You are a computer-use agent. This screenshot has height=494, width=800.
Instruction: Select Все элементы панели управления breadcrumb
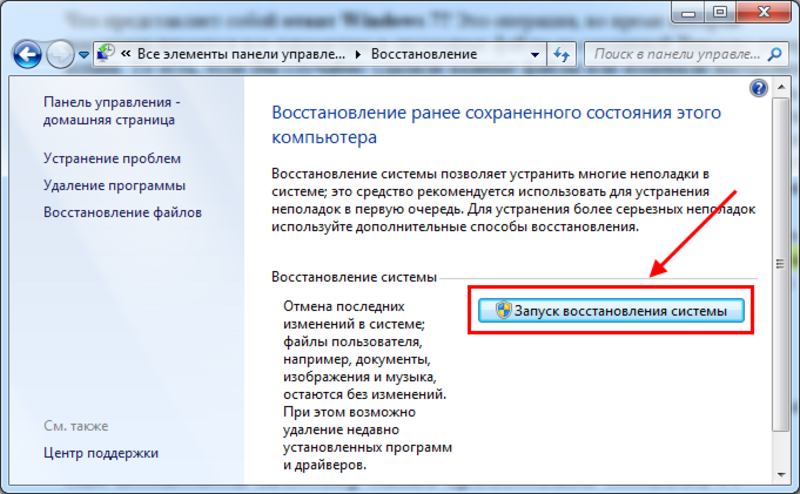241,54
